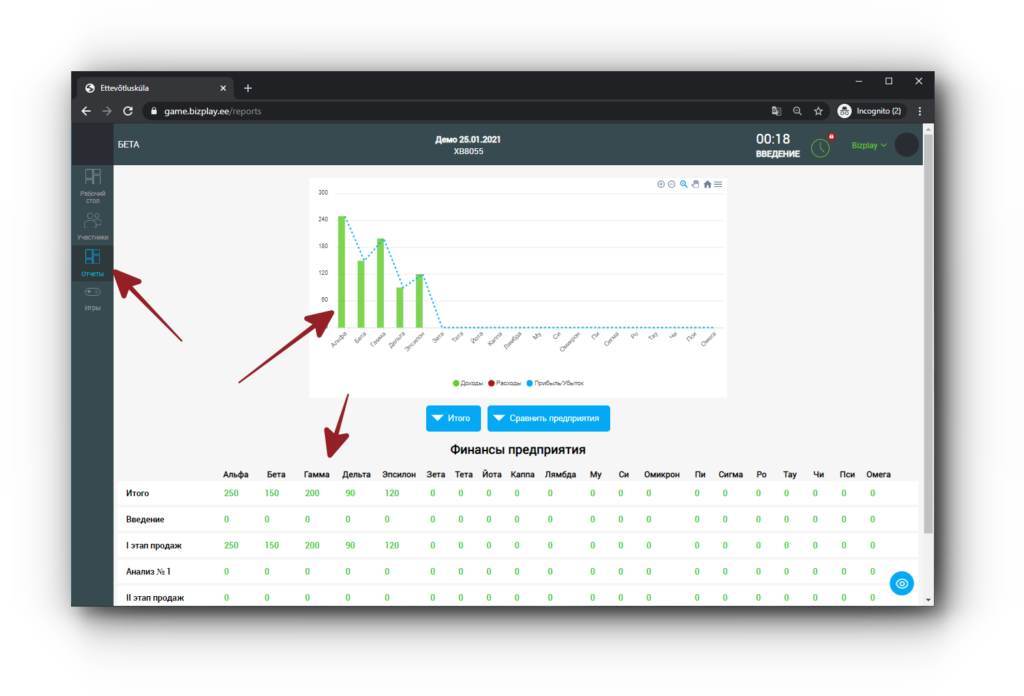Click the chart zoom out minus icon

click(672, 184)
